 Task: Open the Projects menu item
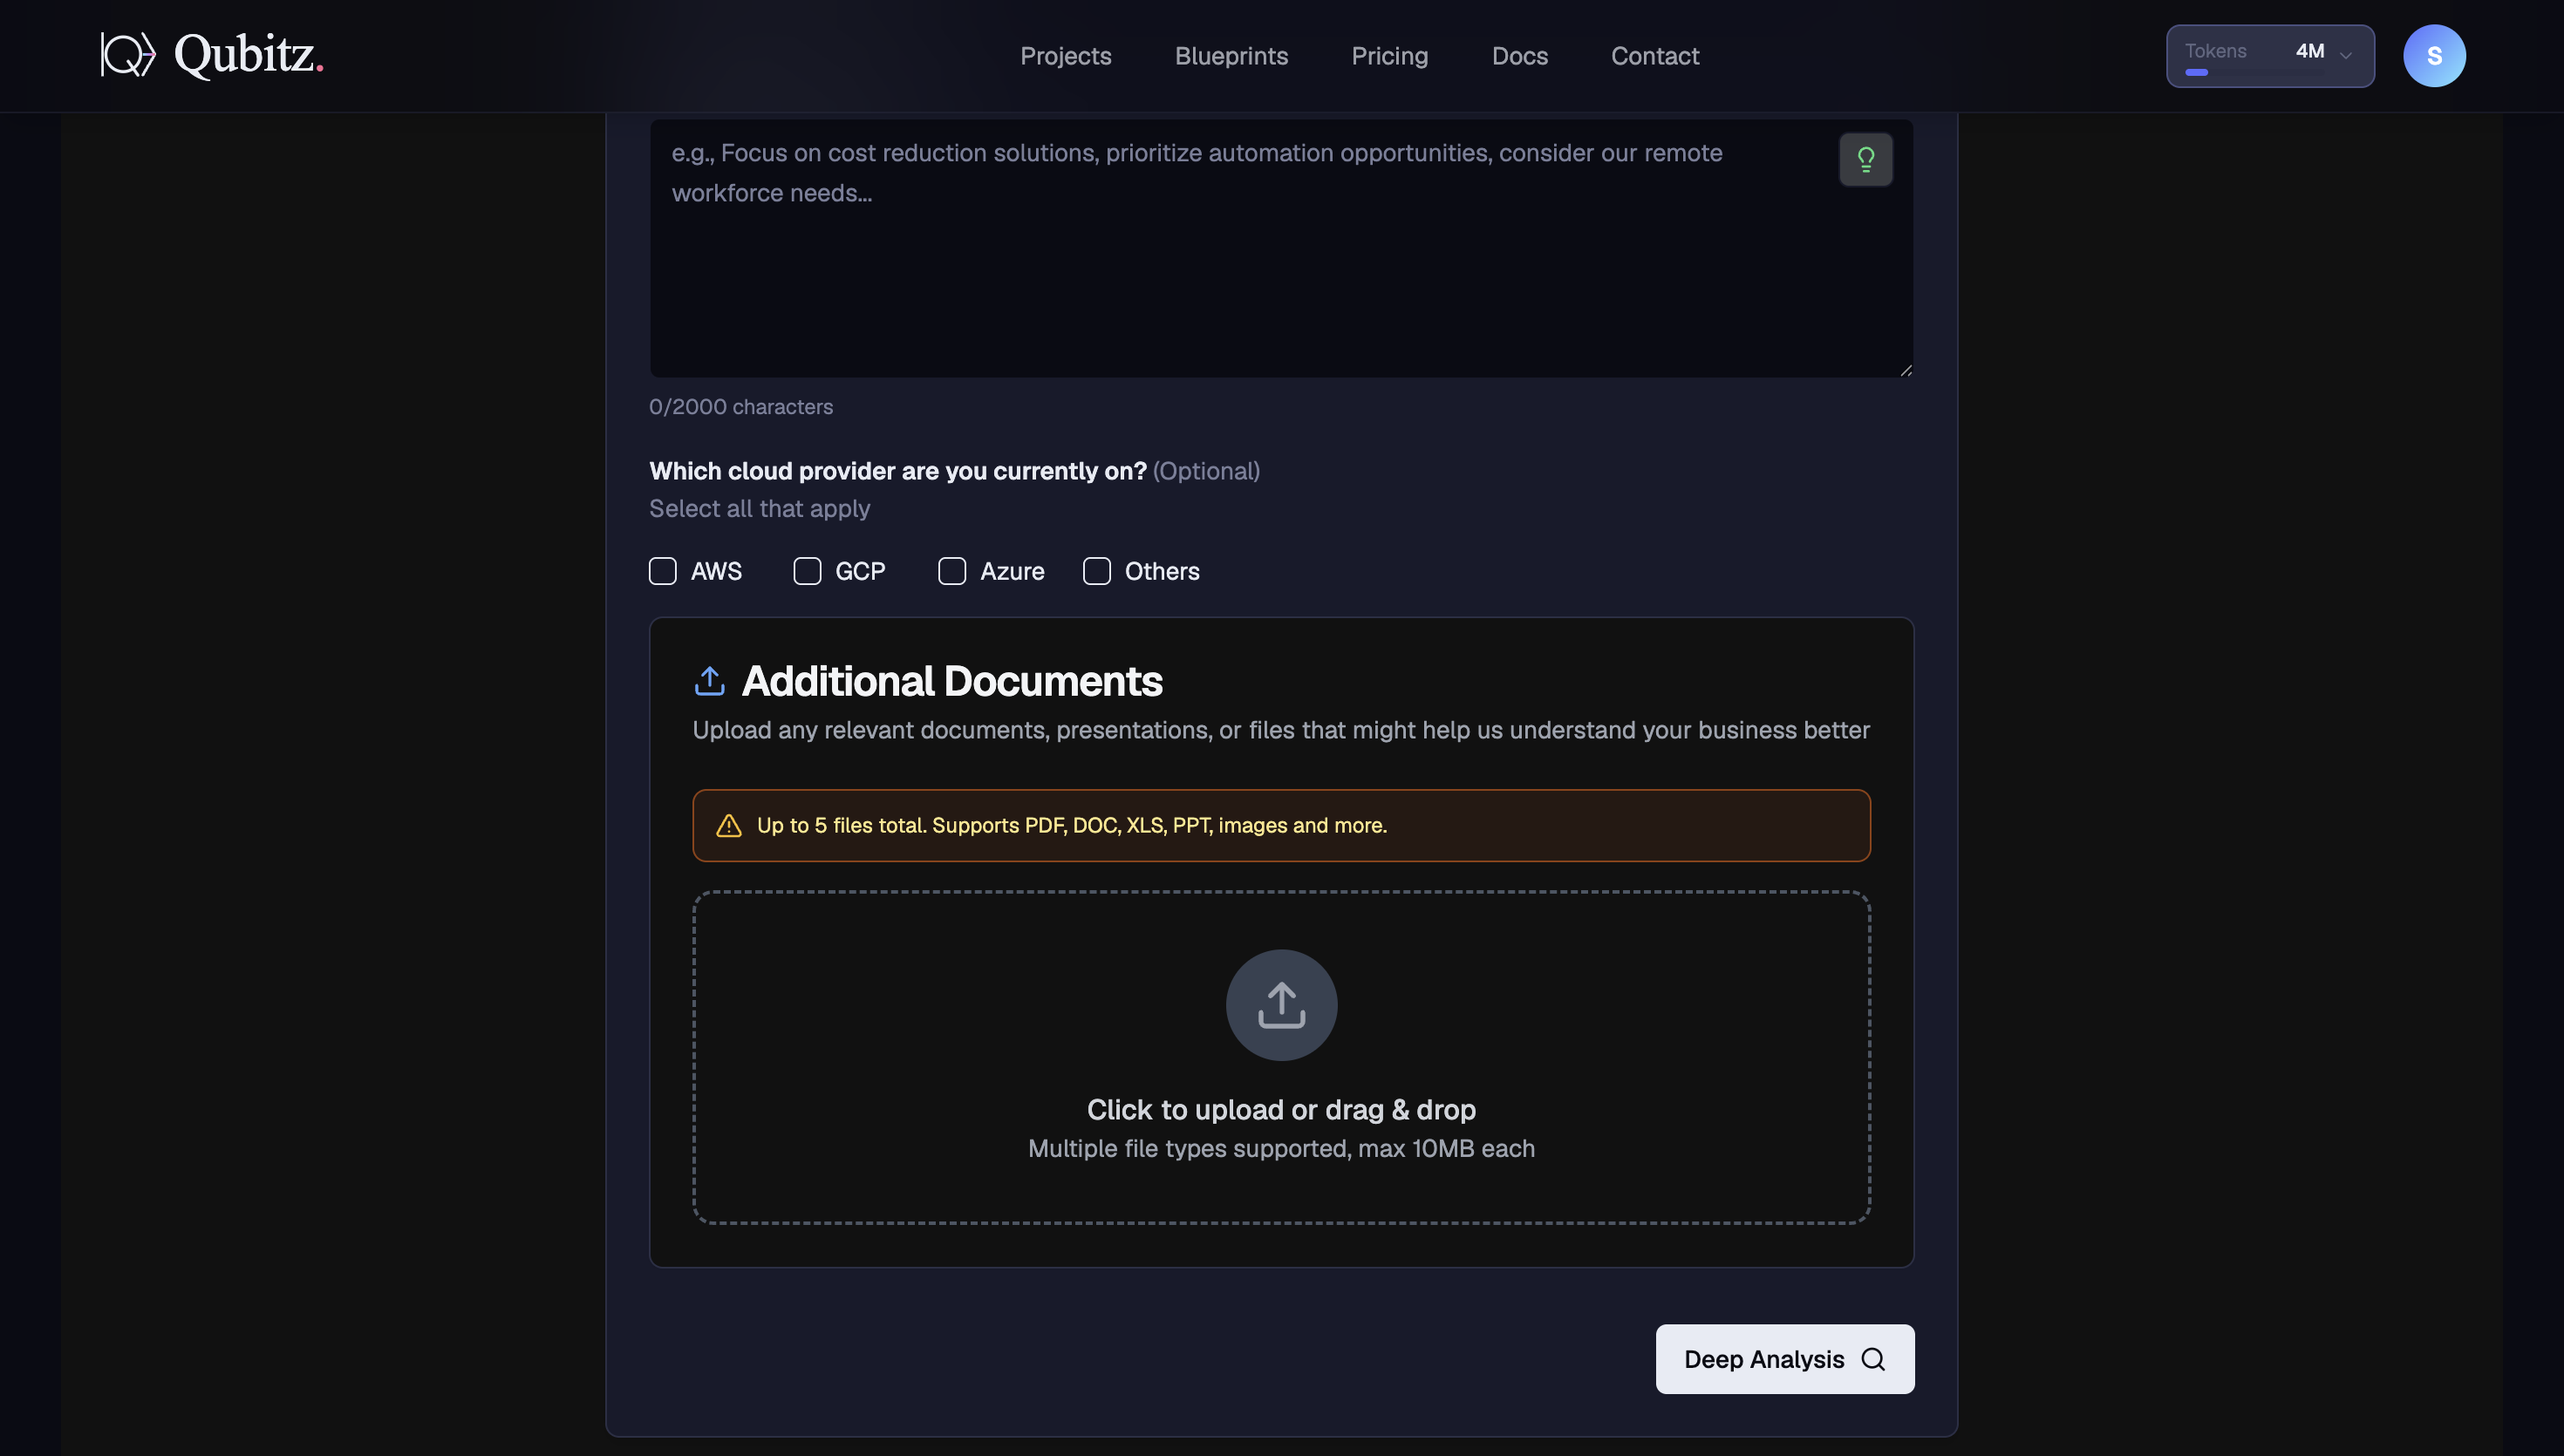[1065, 56]
